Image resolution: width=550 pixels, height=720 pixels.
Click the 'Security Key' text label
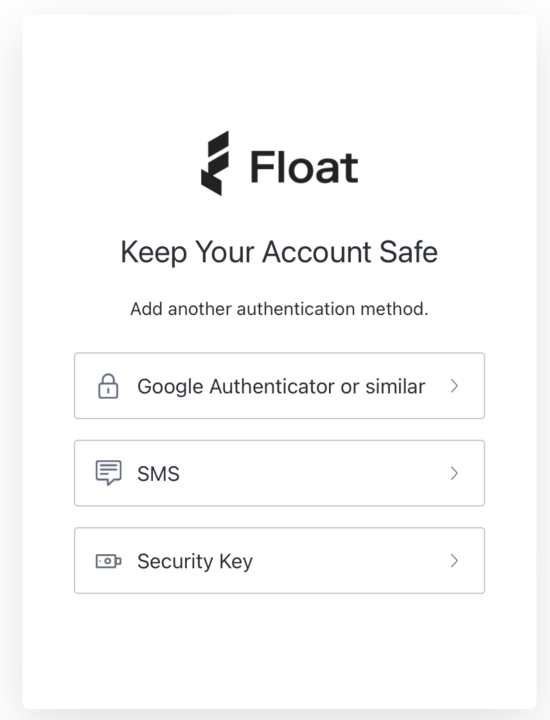click(x=195, y=562)
